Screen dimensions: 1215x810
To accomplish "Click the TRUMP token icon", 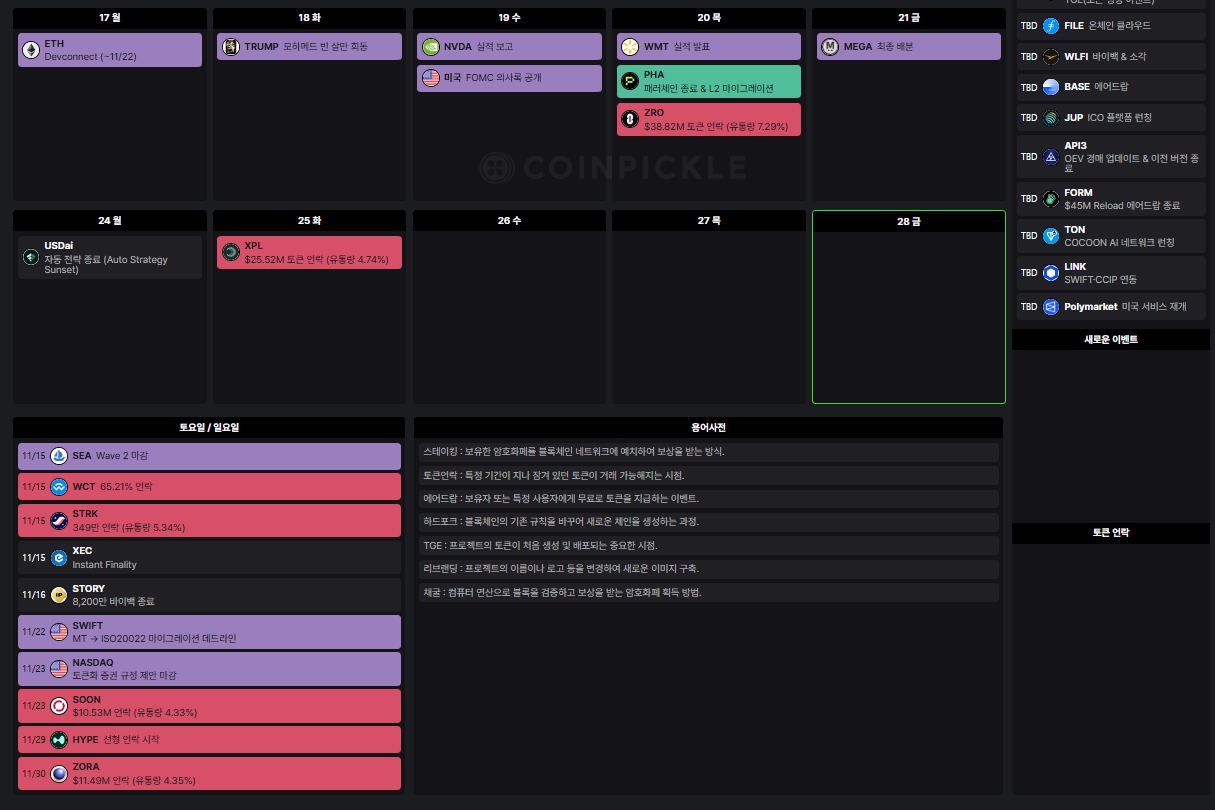I will tap(230, 46).
